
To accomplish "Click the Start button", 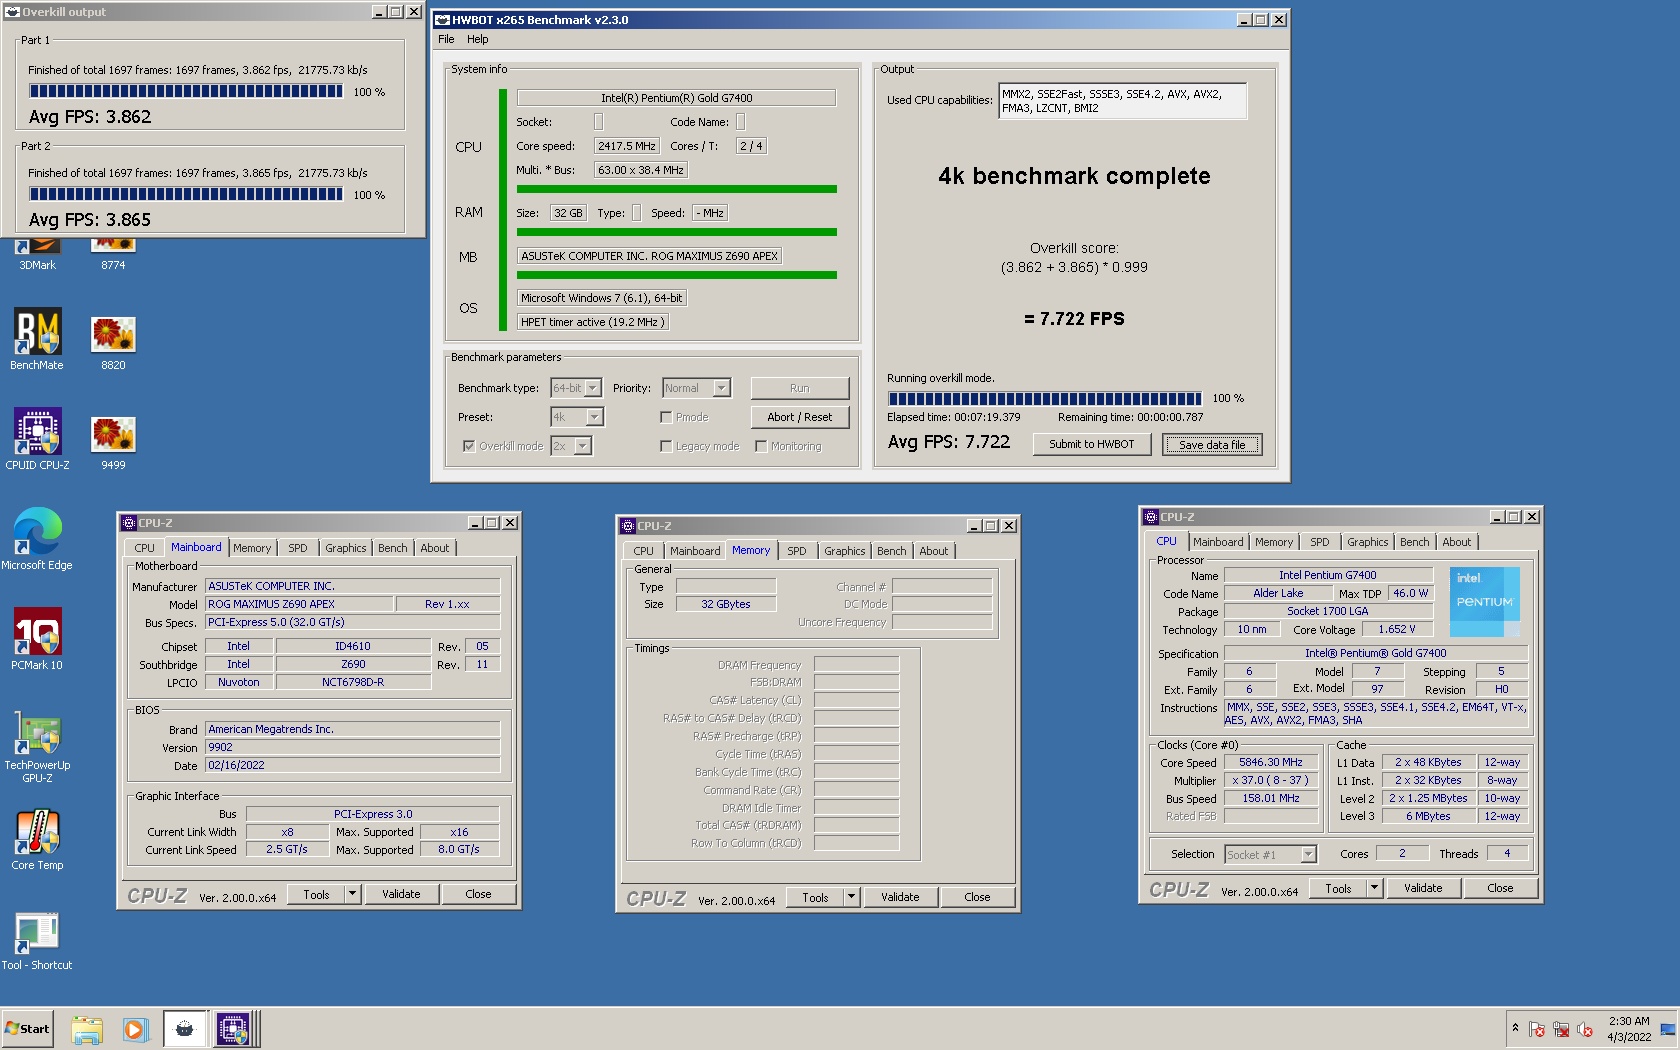I will 28,1029.
